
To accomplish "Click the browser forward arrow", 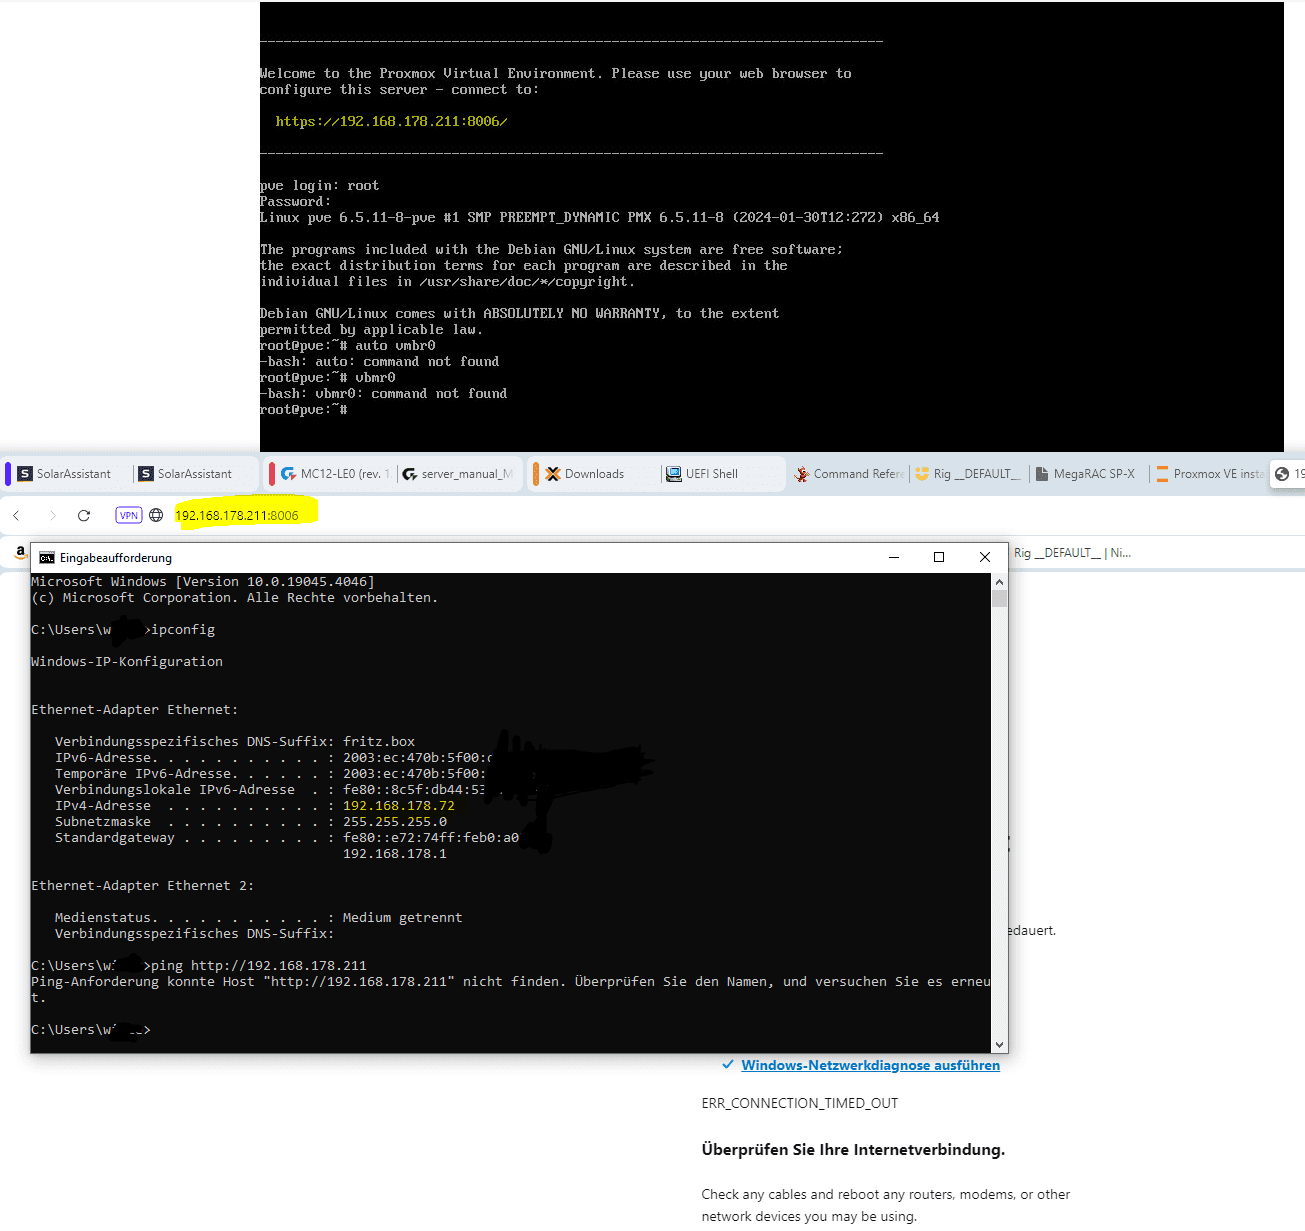I will 52,516.
